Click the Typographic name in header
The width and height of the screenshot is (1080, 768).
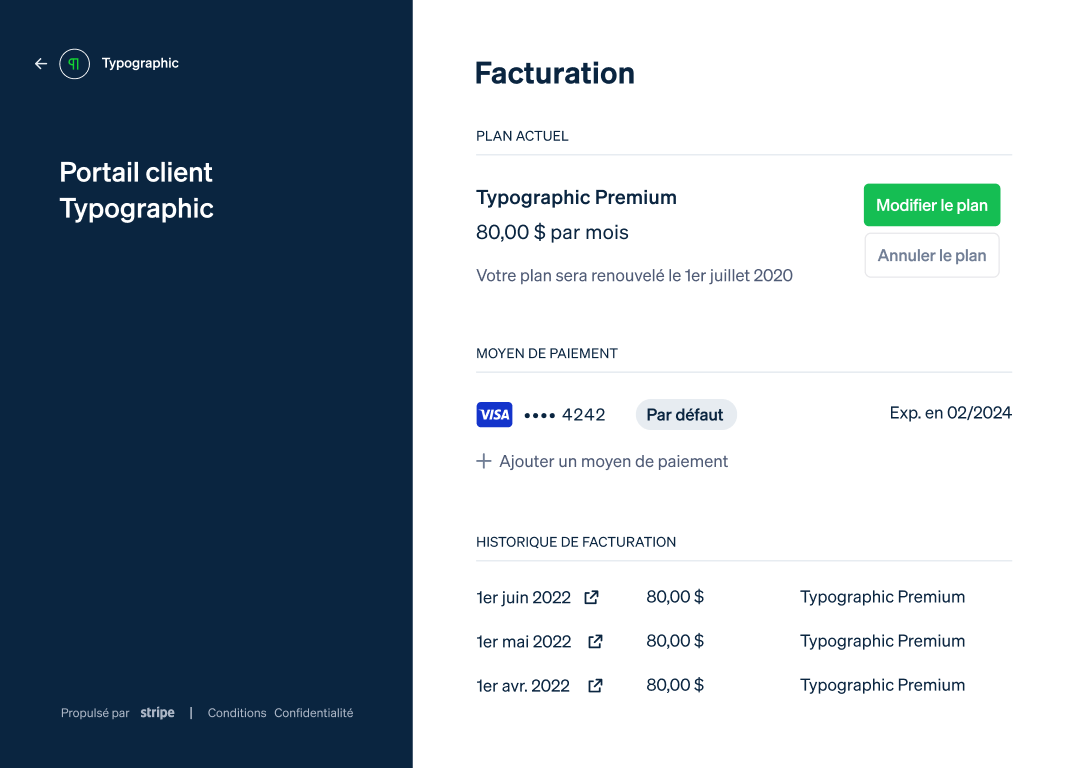[141, 63]
